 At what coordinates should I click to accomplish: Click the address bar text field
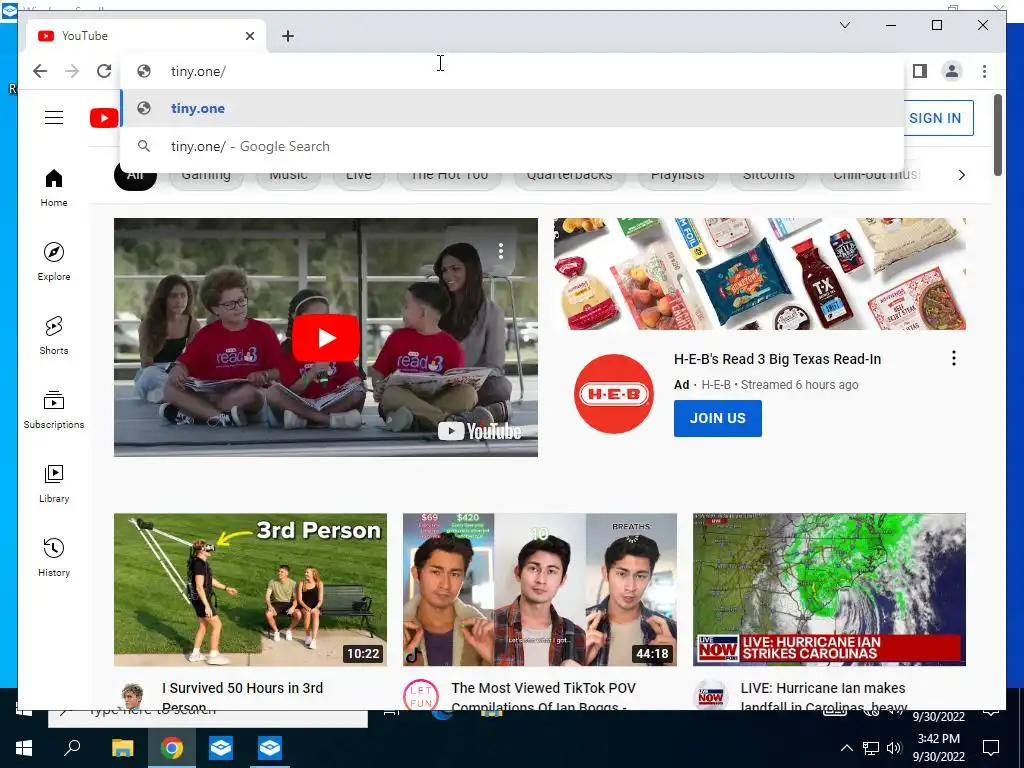512,71
